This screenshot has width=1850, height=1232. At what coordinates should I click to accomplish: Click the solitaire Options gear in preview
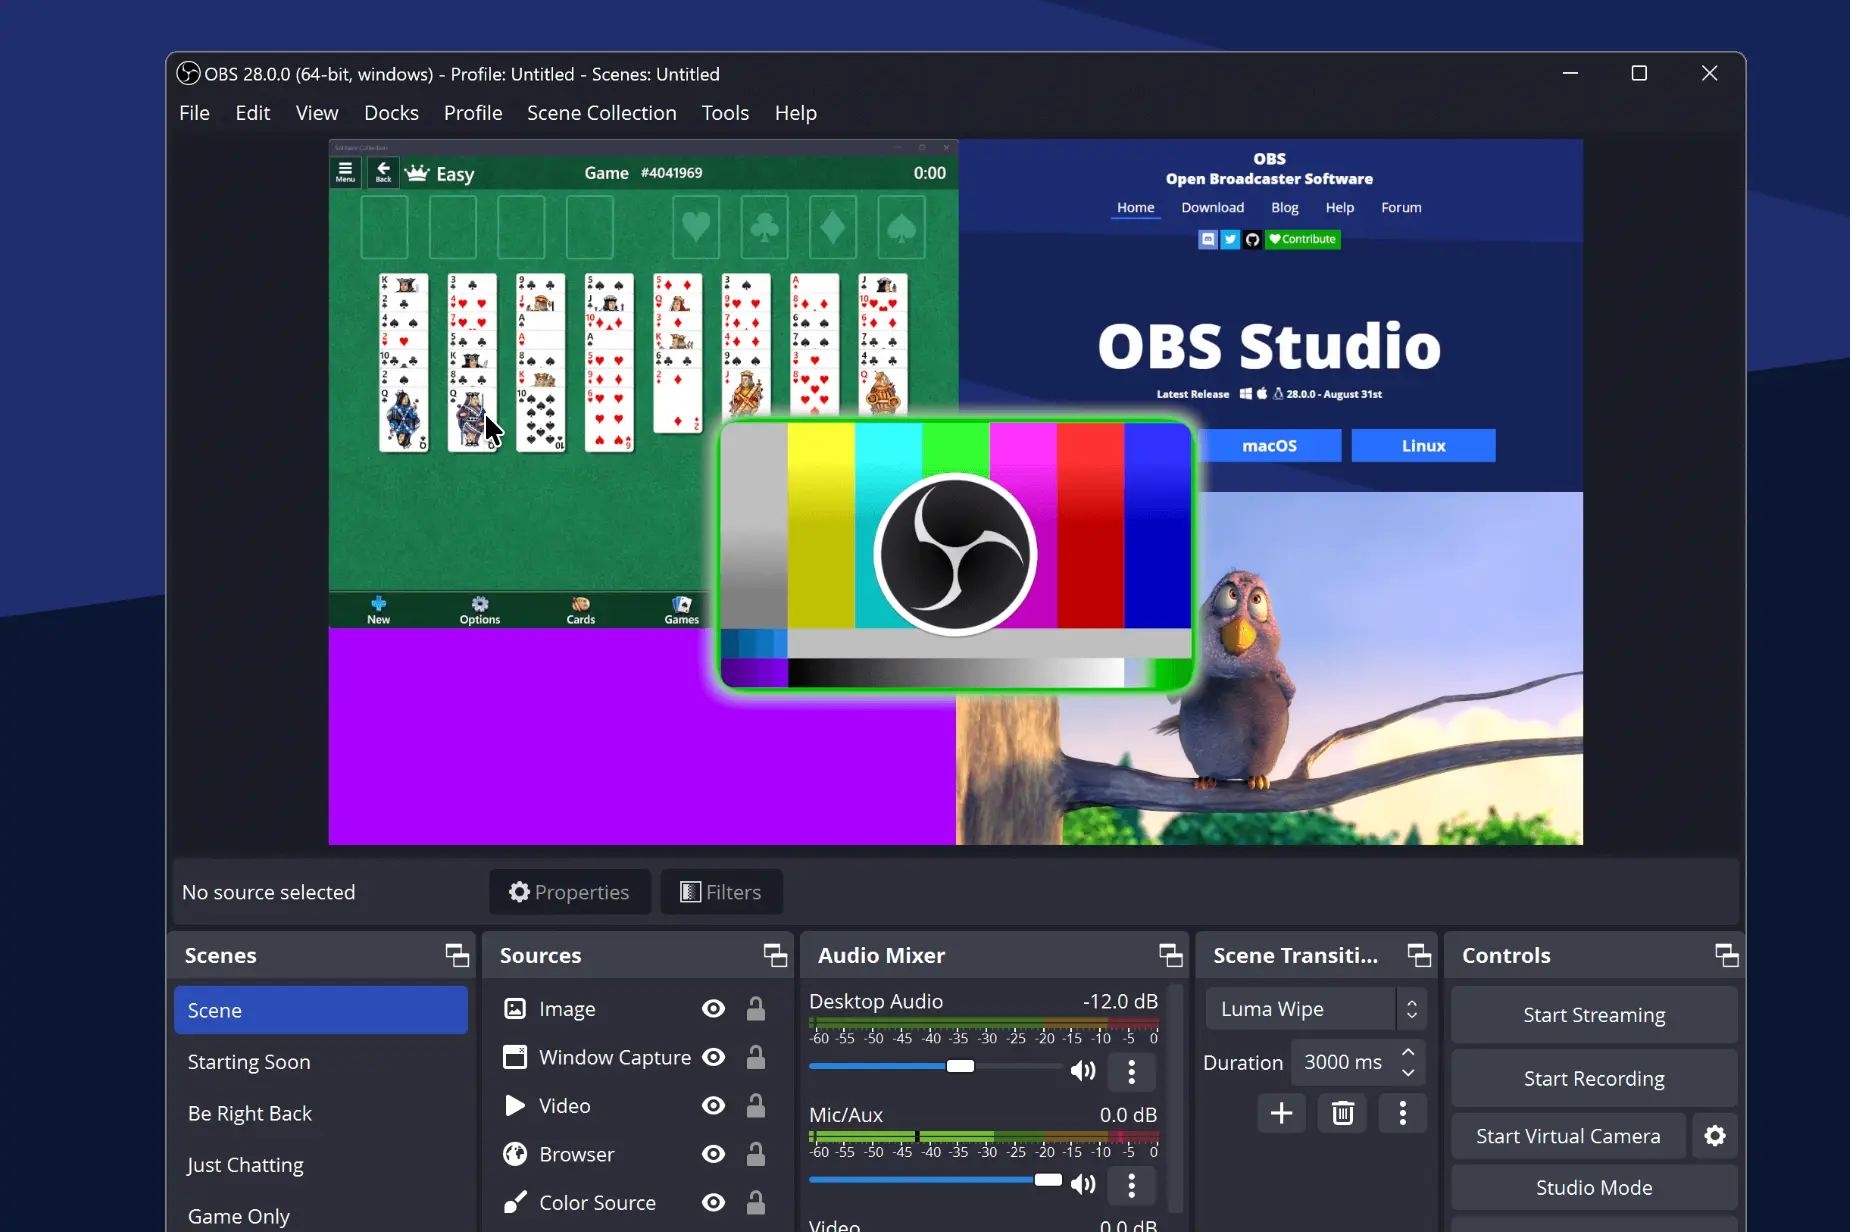[480, 609]
